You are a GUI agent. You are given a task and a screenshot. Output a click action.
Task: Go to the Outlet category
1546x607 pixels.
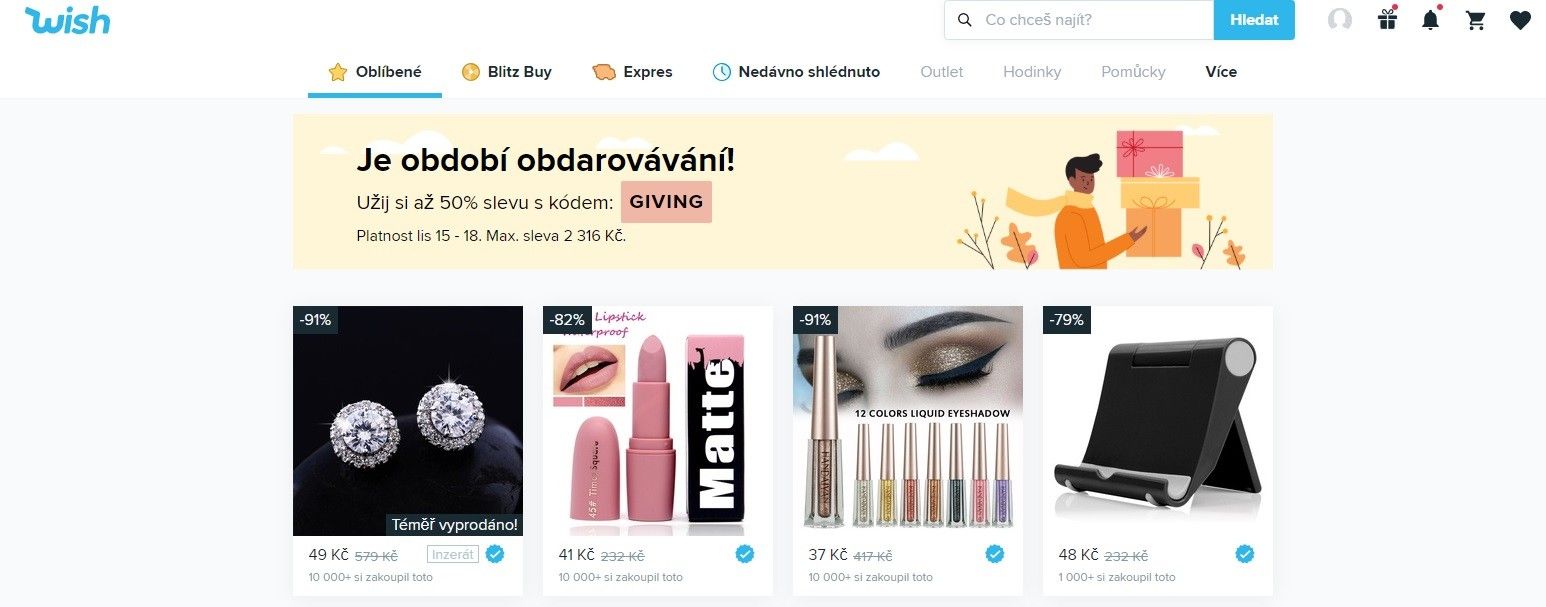(x=942, y=72)
